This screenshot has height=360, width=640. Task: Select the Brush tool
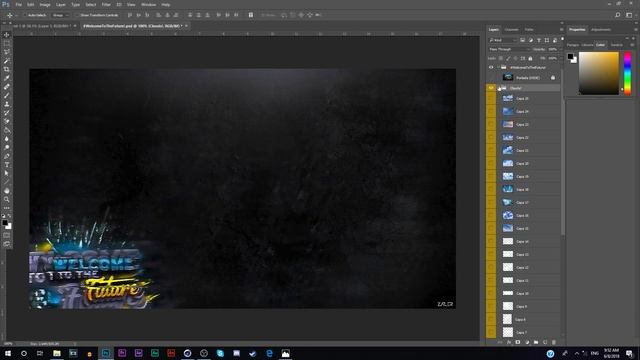(x=7, y=96)
